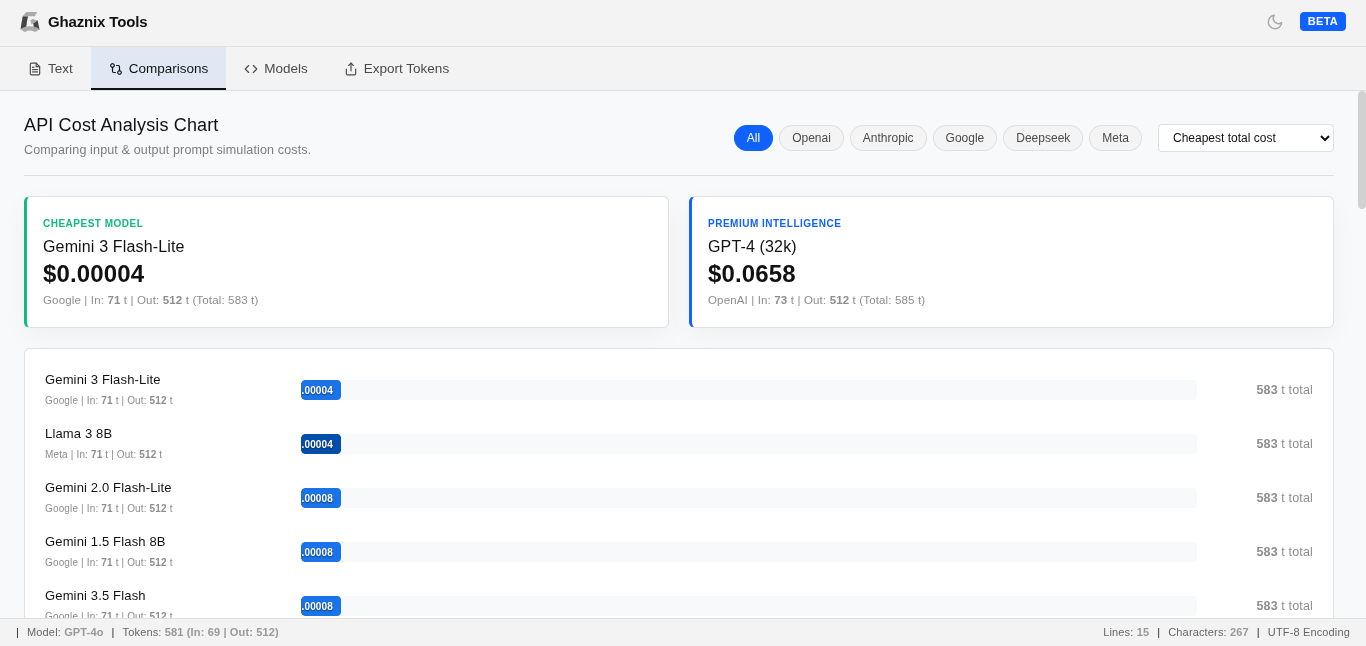Click the 583 t total for Llama 3 8B

pyautogui.click(x=1284, y=444)
